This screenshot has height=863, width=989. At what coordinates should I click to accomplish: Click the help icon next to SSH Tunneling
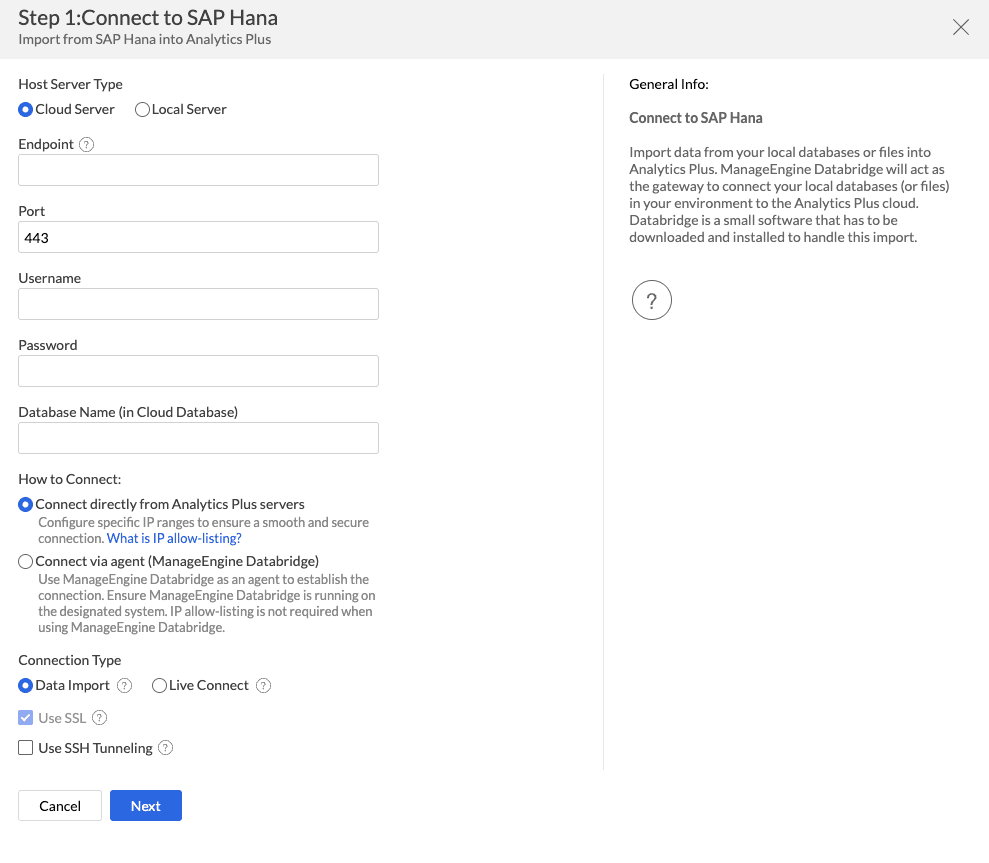click(x=166, y=748)
